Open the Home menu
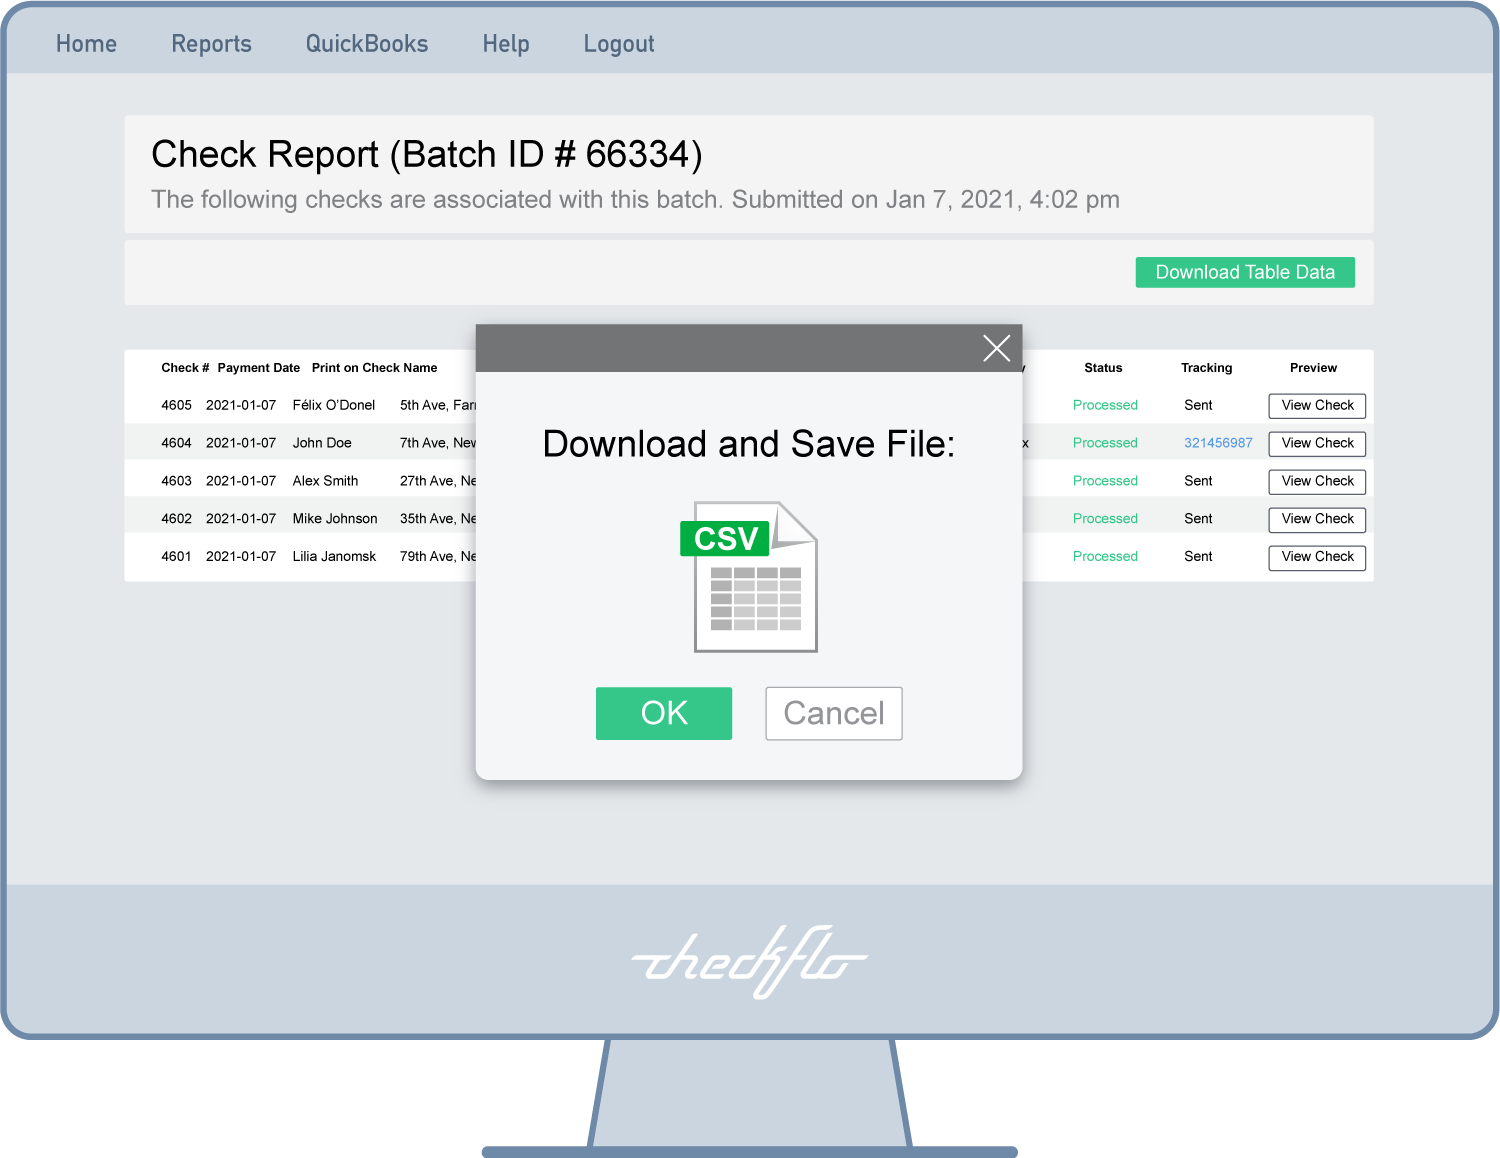 click(86, 44)
